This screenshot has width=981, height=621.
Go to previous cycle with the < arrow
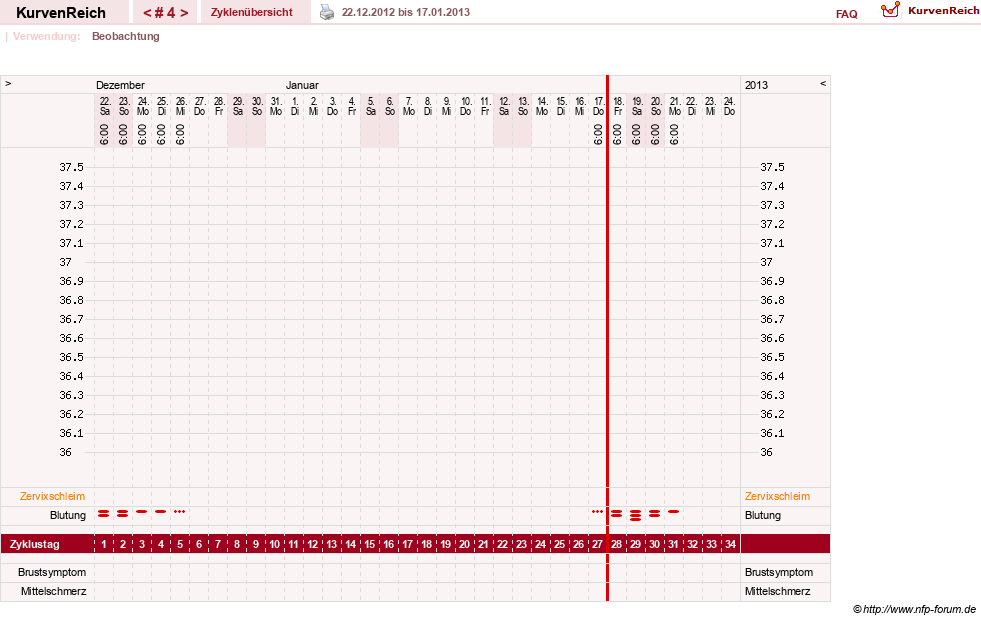[148, 13]
